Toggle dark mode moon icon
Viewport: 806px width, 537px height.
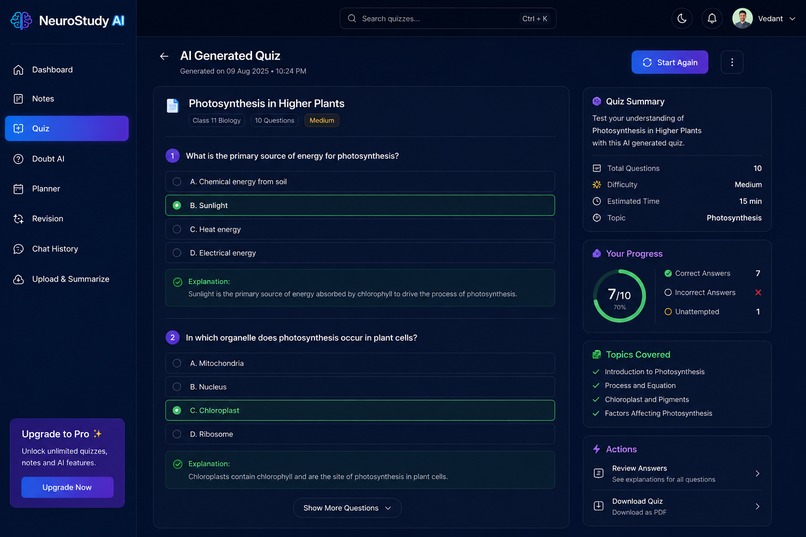[x=682, y=18]
